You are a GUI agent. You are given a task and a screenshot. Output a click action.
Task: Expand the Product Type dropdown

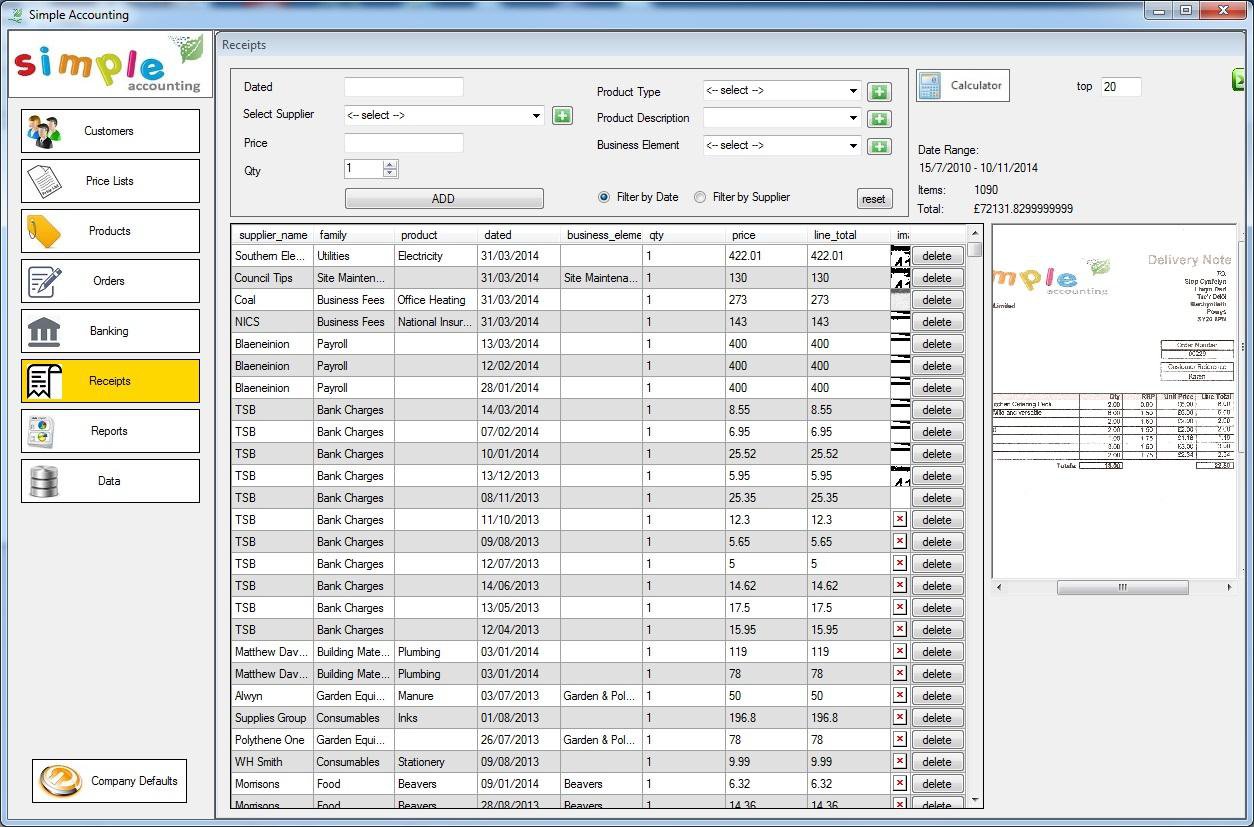853,91
